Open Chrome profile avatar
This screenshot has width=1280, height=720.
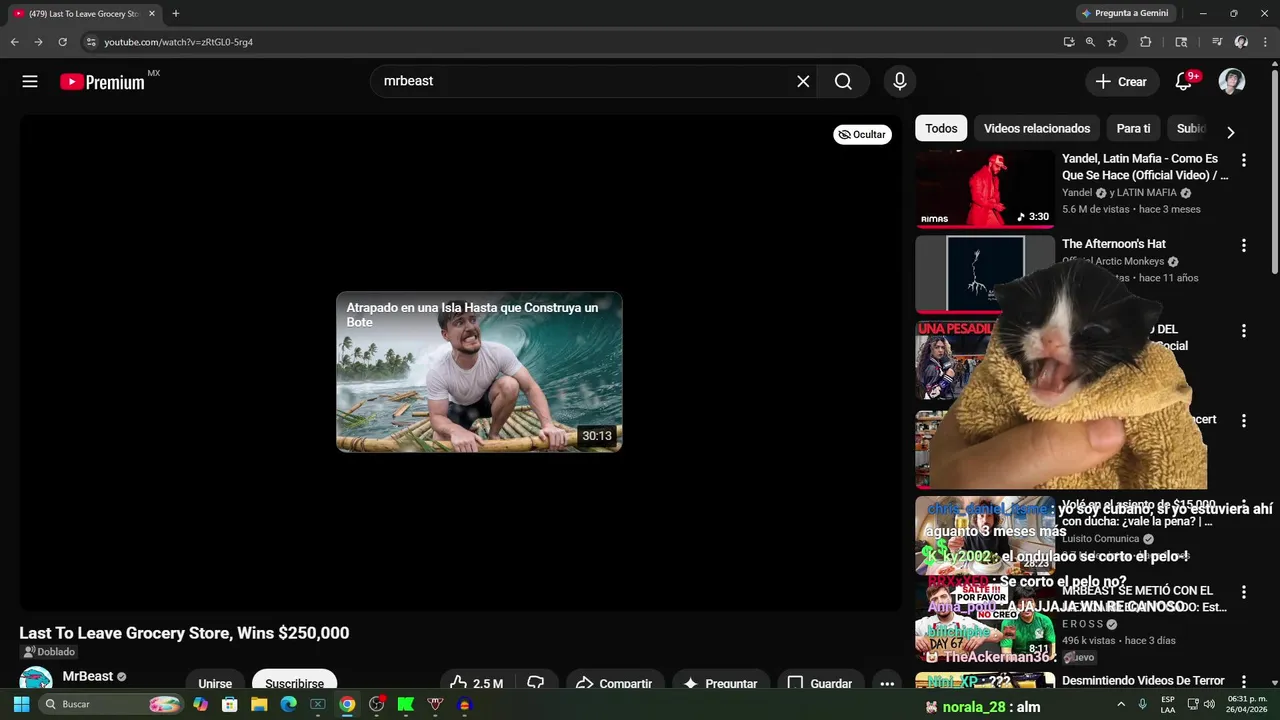(x=1241, y=42)
